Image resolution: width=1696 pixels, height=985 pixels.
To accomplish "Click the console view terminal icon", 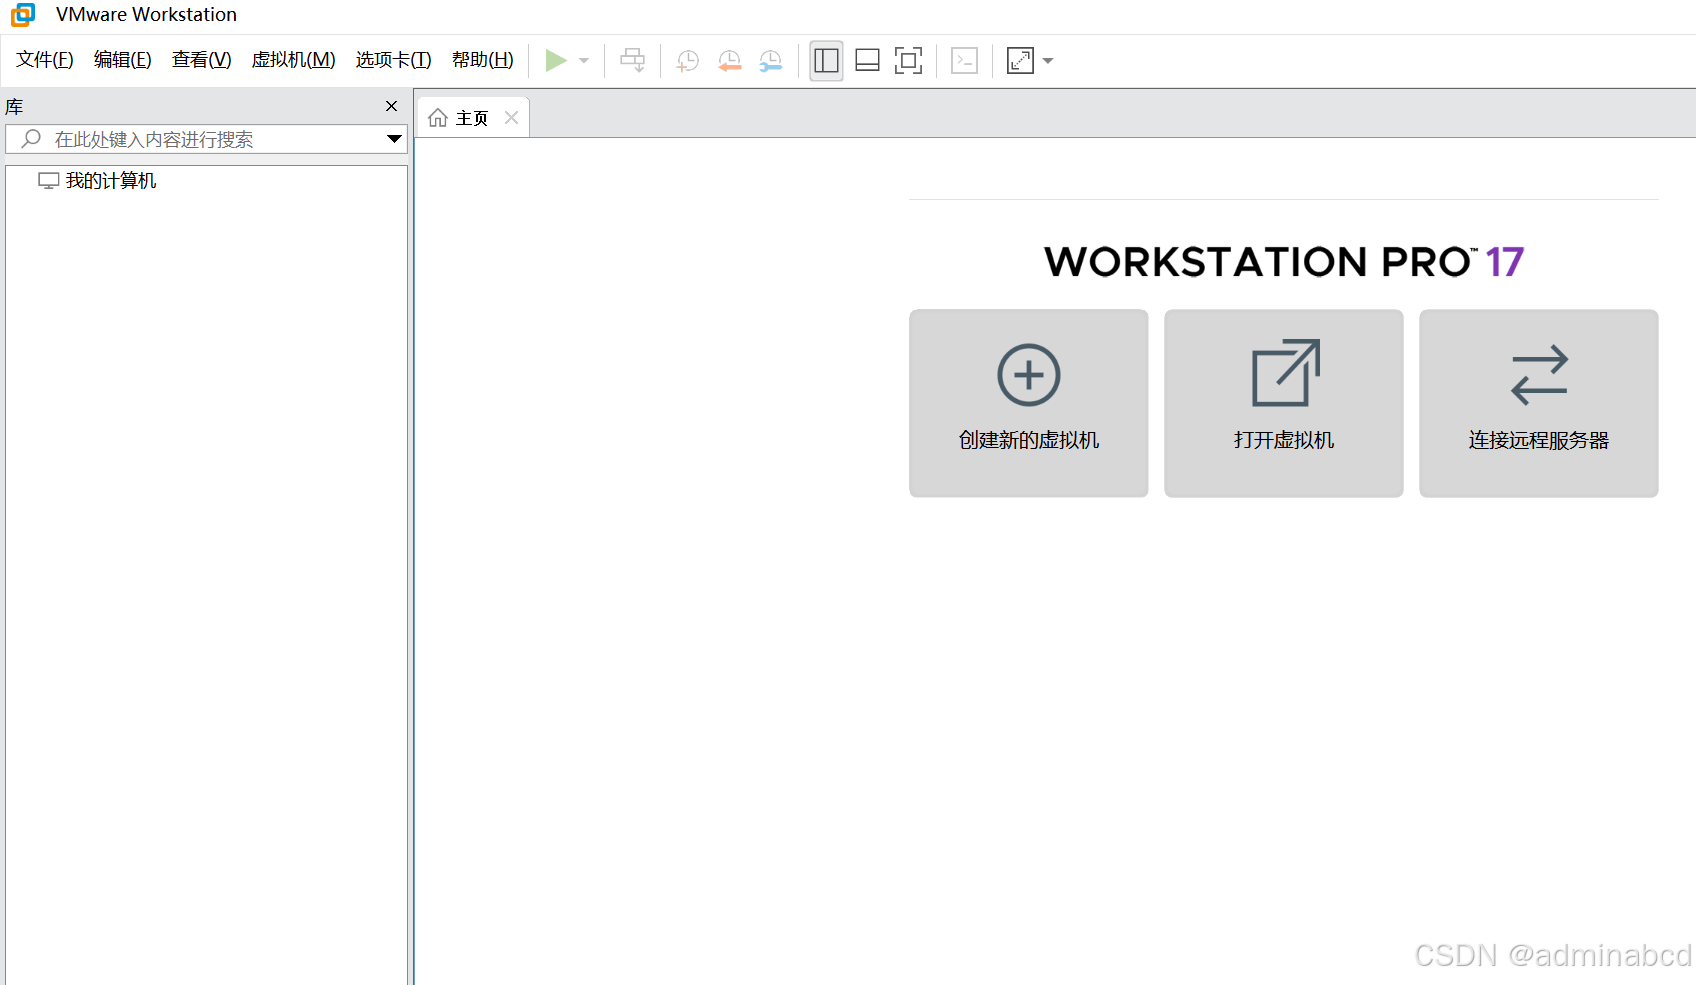I will 965,61.
